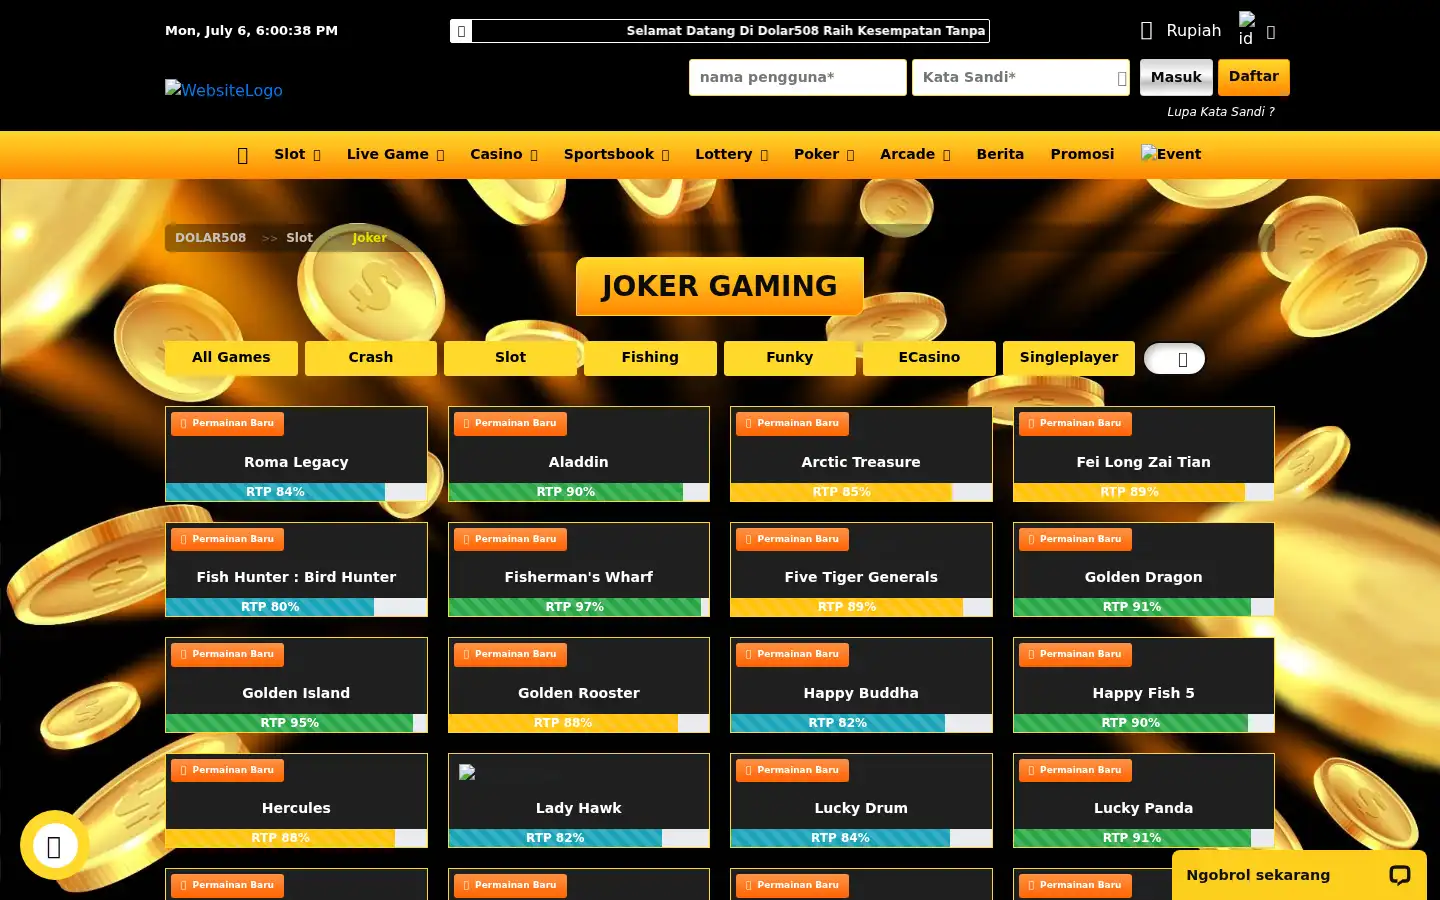Open the Ngobrol sekarang chat button
Image resolution: width=1440 pixels, height=900 pixels.
tap(1299, 875)
